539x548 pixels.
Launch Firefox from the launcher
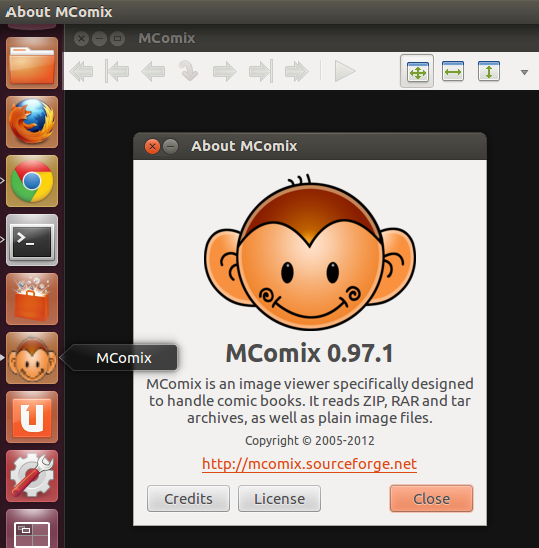tap(32, 122)
